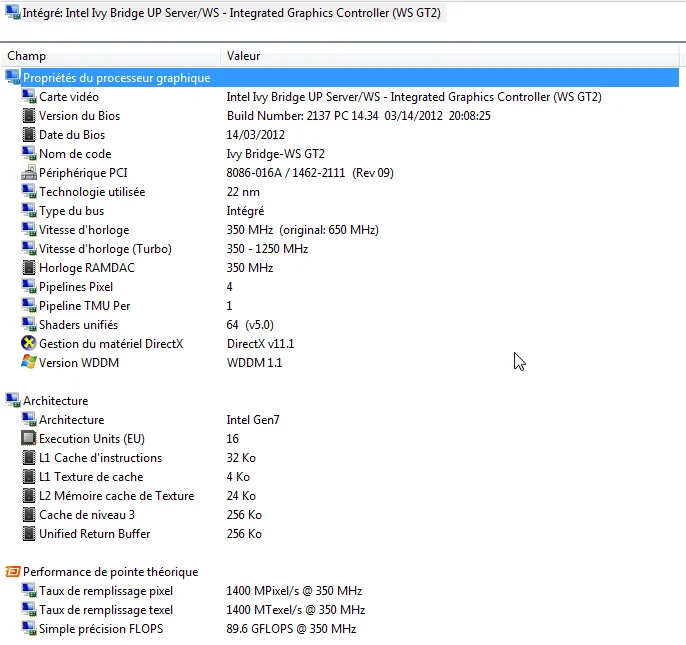This screenshot has width=686, height=645.
Task: Select the Propriétés du processeur graphique group row
Action: point(342,77)
